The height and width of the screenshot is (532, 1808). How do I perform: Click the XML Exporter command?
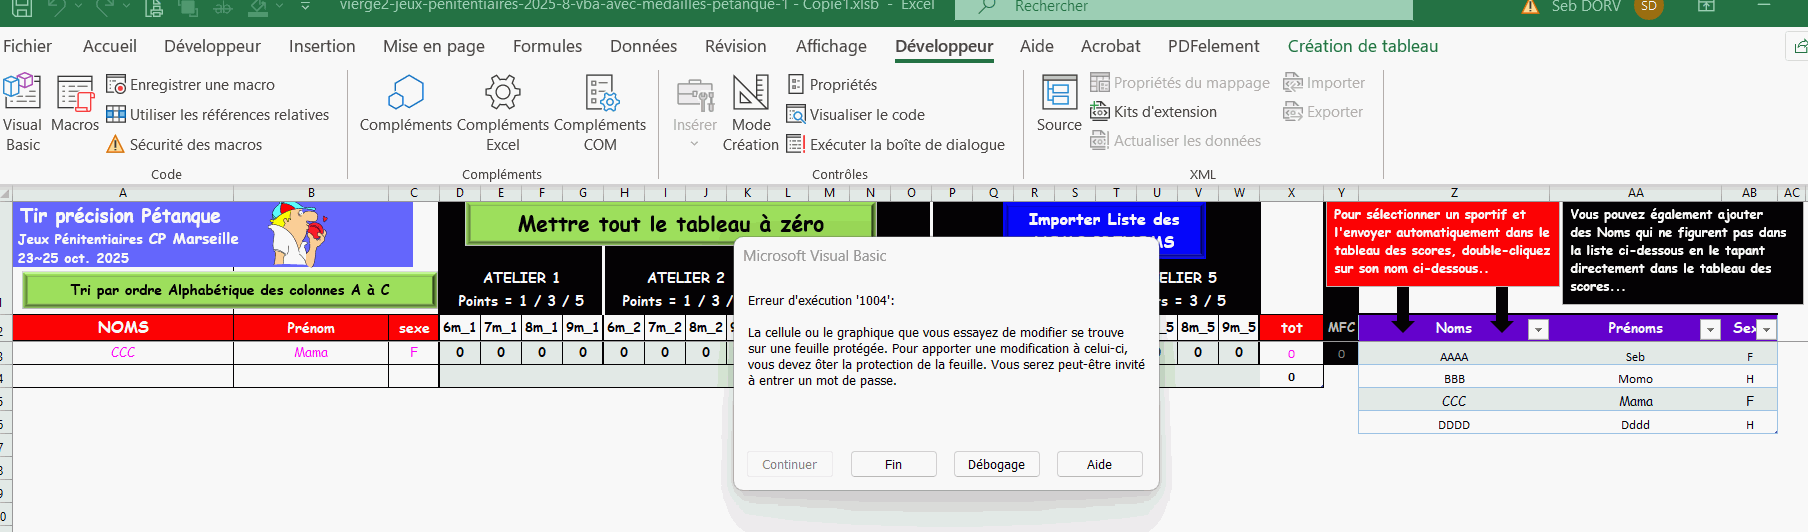coord(1323,112)
